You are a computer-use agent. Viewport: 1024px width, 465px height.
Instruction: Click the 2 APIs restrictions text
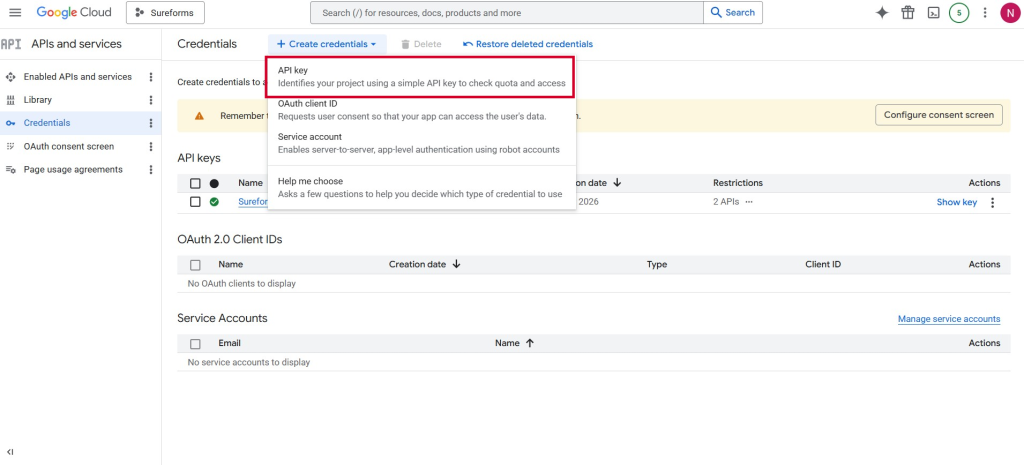click(x=726, y=202)
